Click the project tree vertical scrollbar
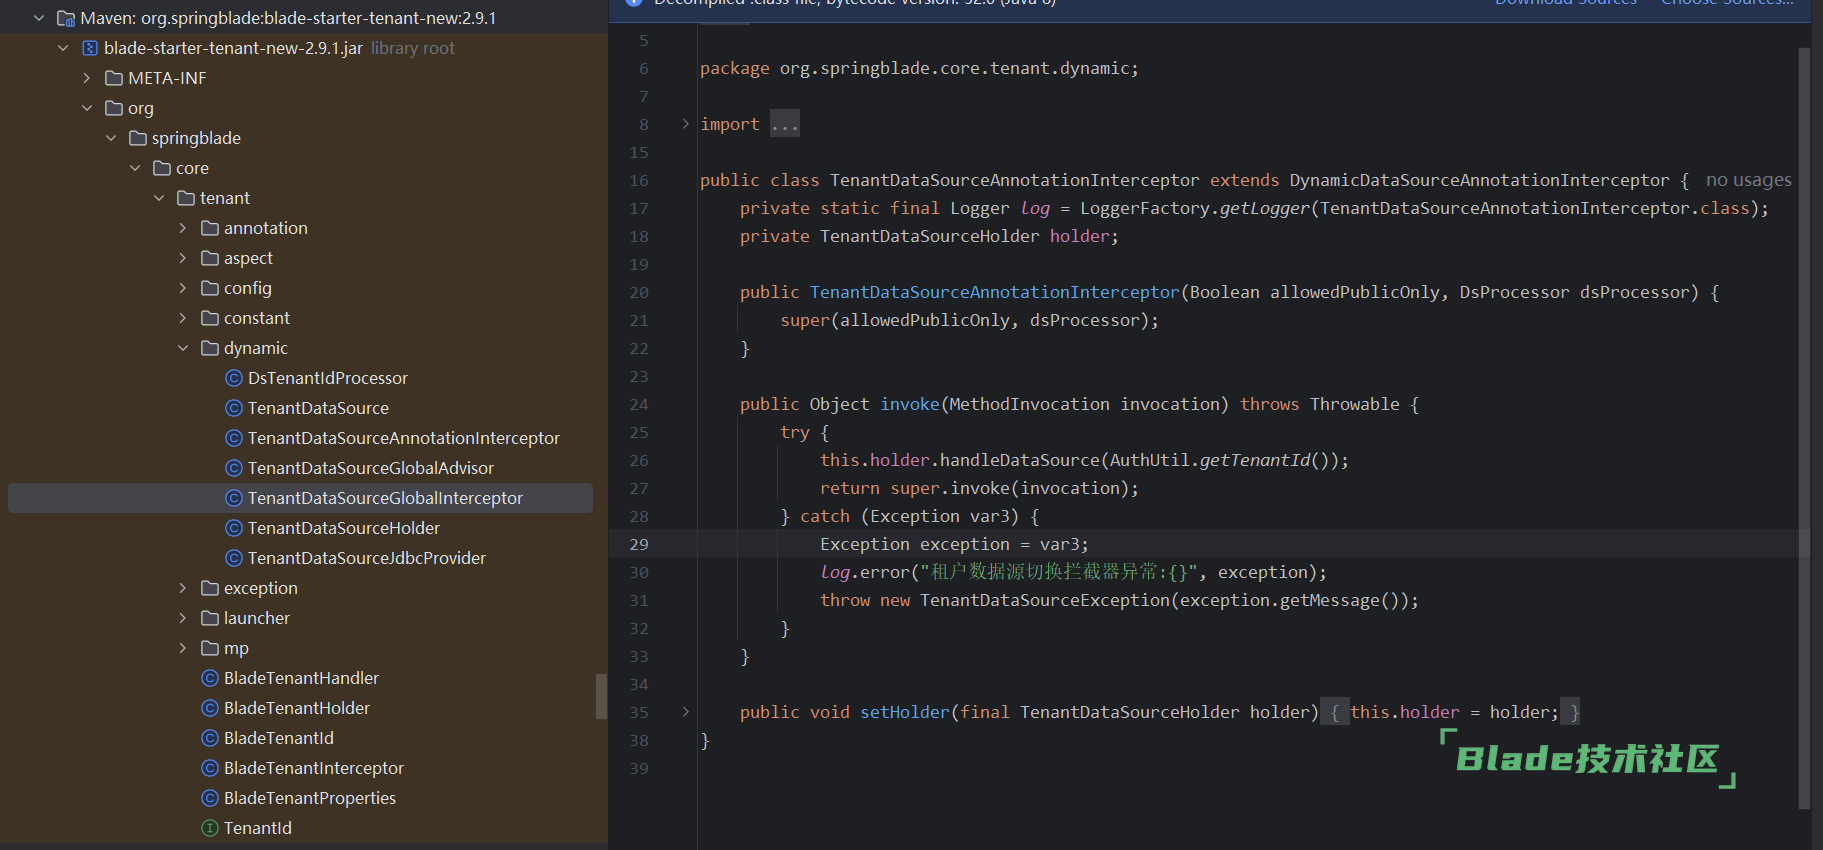1823x850 pixels. pos(601,696)
